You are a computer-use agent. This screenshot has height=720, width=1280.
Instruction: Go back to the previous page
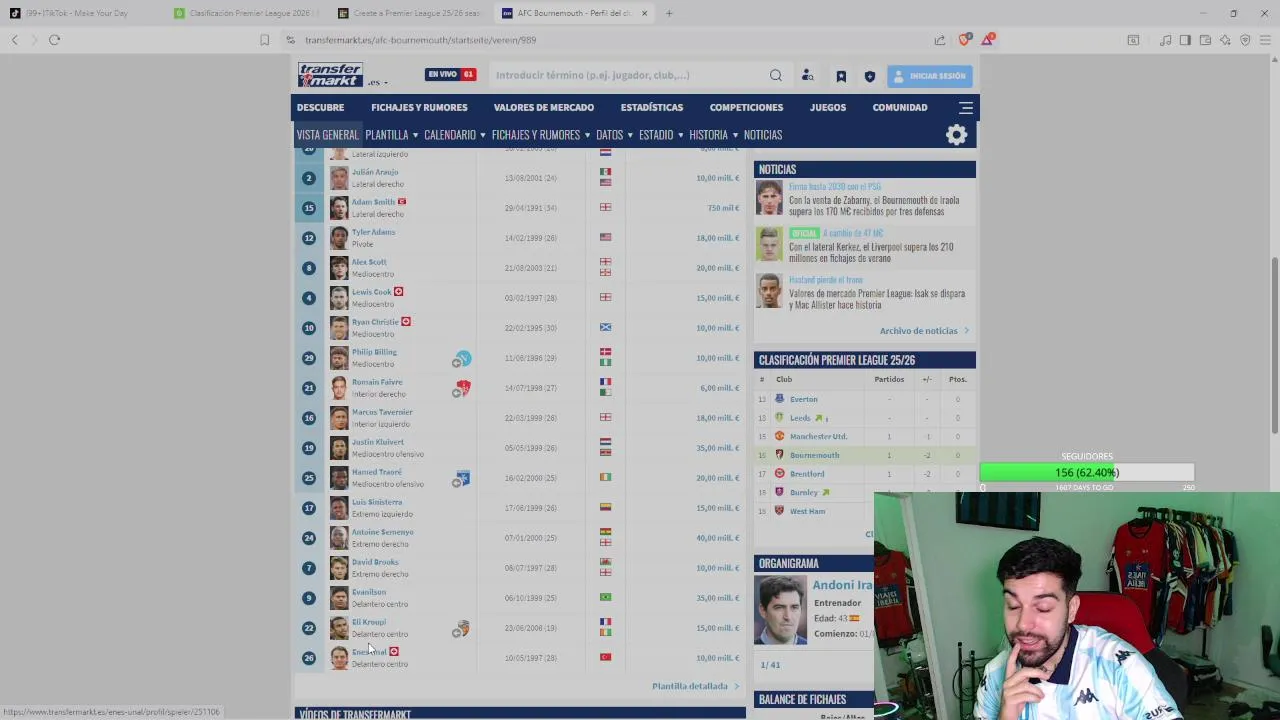click(15, 40)
